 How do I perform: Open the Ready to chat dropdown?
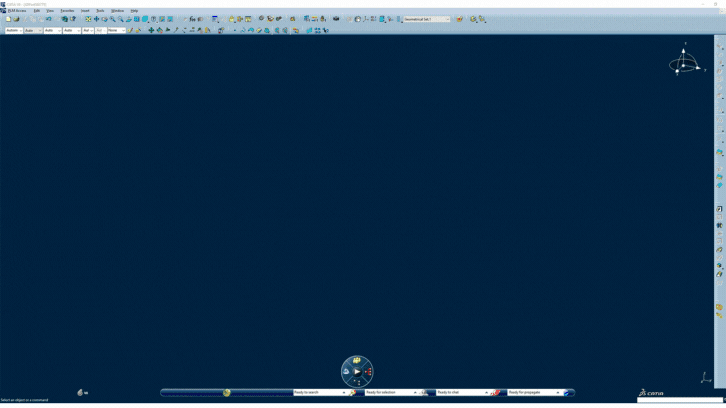(486, 393)
